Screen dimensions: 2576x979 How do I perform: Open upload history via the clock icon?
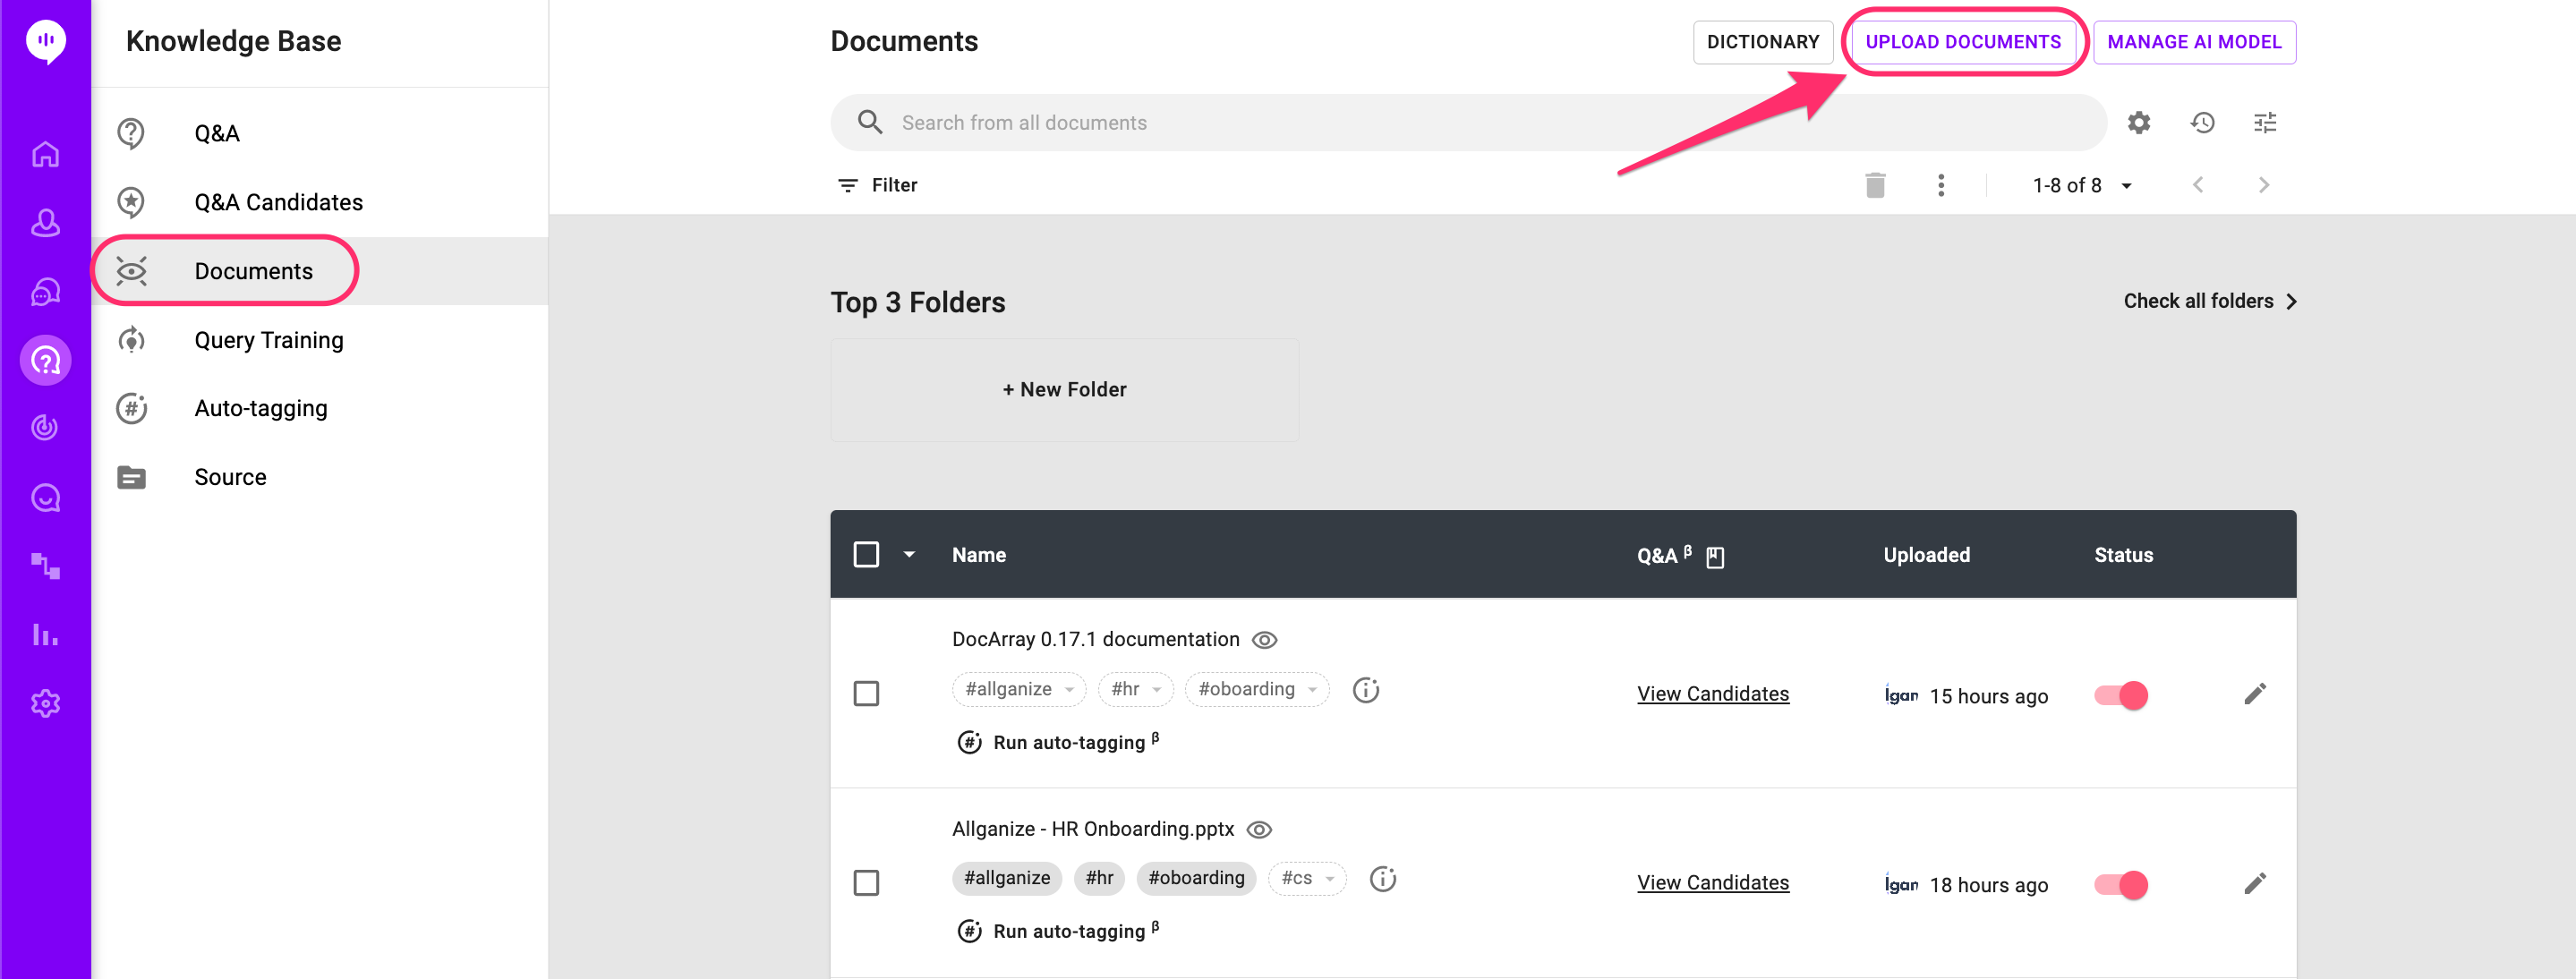pyautogui.click(x=2202, y=122)
